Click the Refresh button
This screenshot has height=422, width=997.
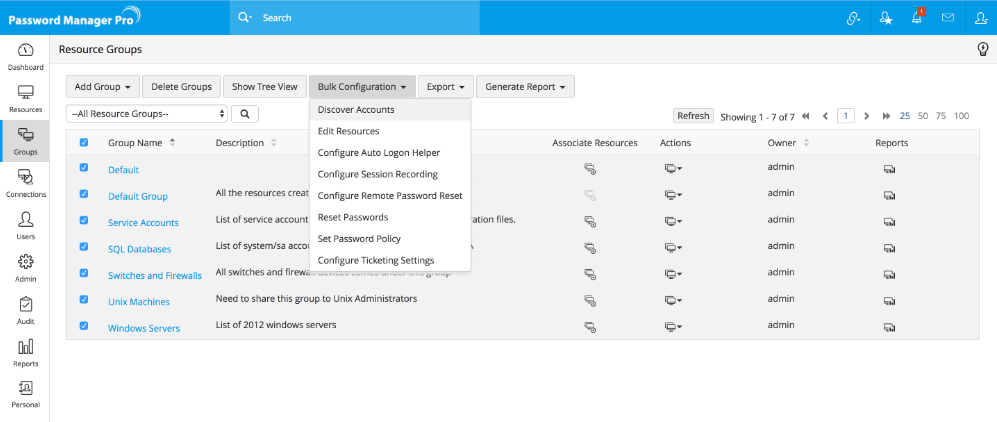[x=693, y=116]
